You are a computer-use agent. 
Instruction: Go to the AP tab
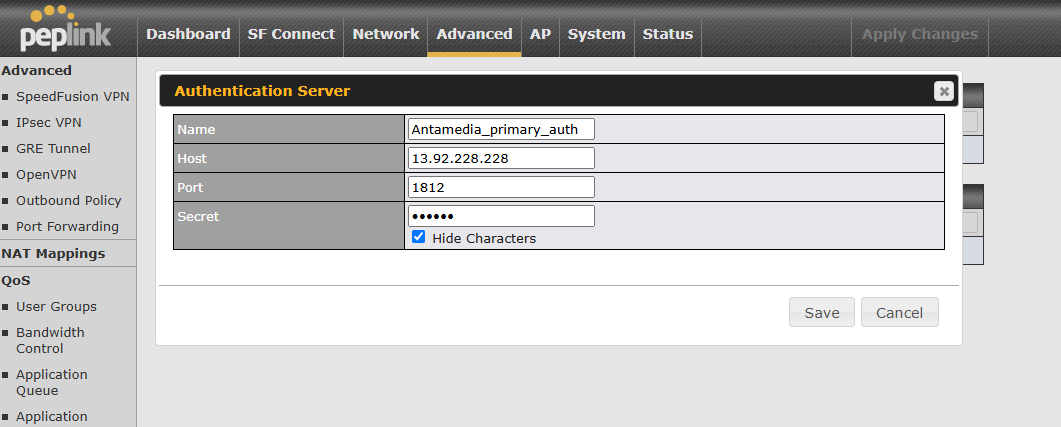[540, 34]
